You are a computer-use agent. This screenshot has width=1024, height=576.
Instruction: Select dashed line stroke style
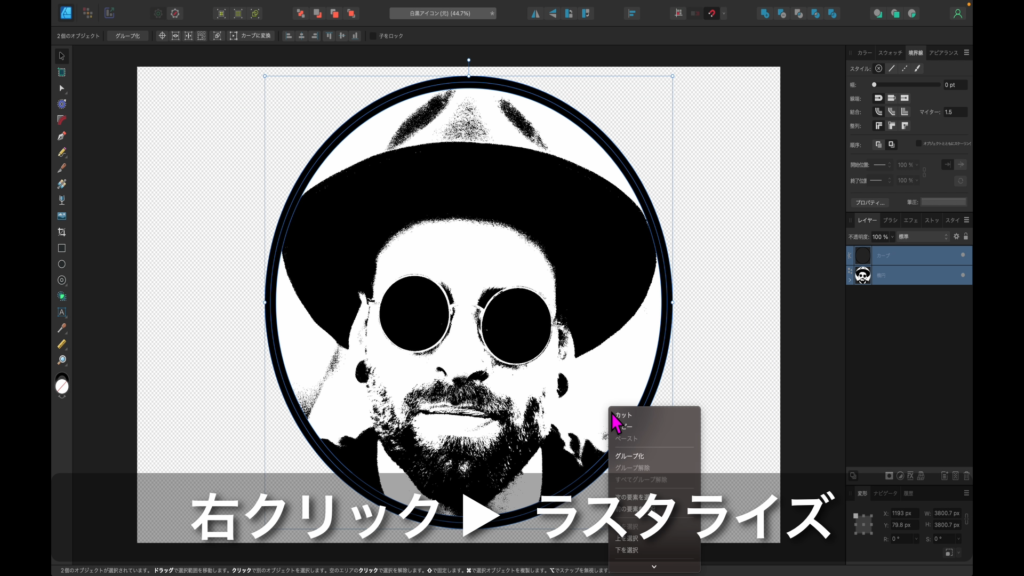pos(904,69)
